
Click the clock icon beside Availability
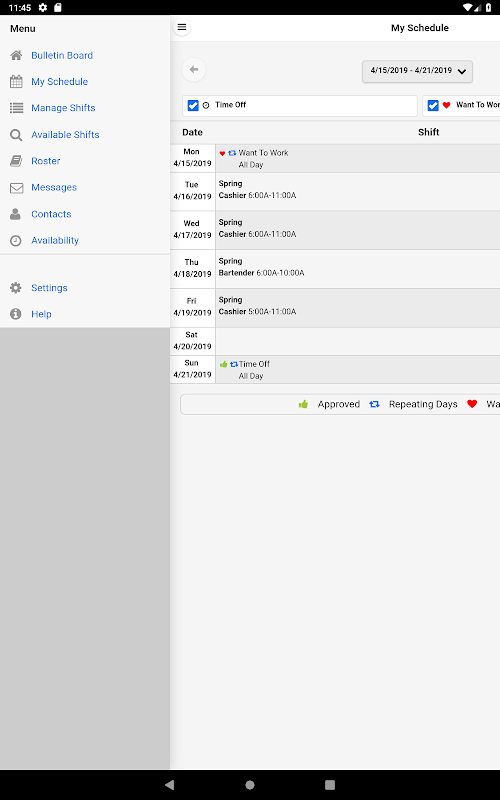coord(16,241)
